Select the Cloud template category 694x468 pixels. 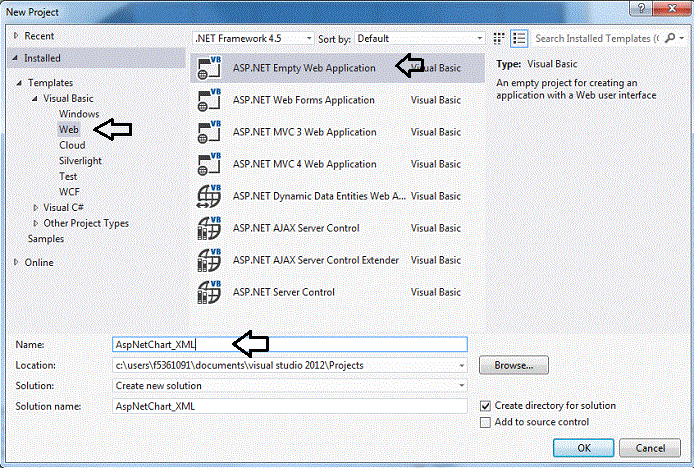point(72,145)
